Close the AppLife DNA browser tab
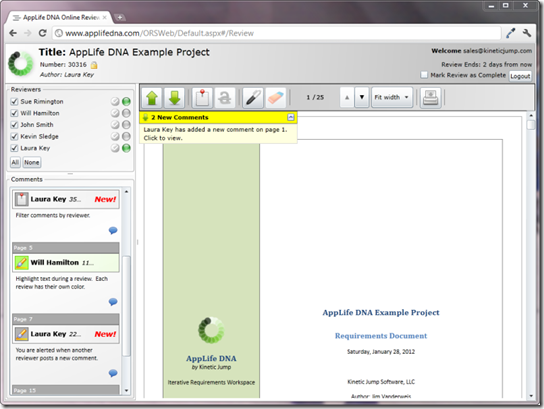The width and height of the screenshot is (544, 409). click(104, 17)
